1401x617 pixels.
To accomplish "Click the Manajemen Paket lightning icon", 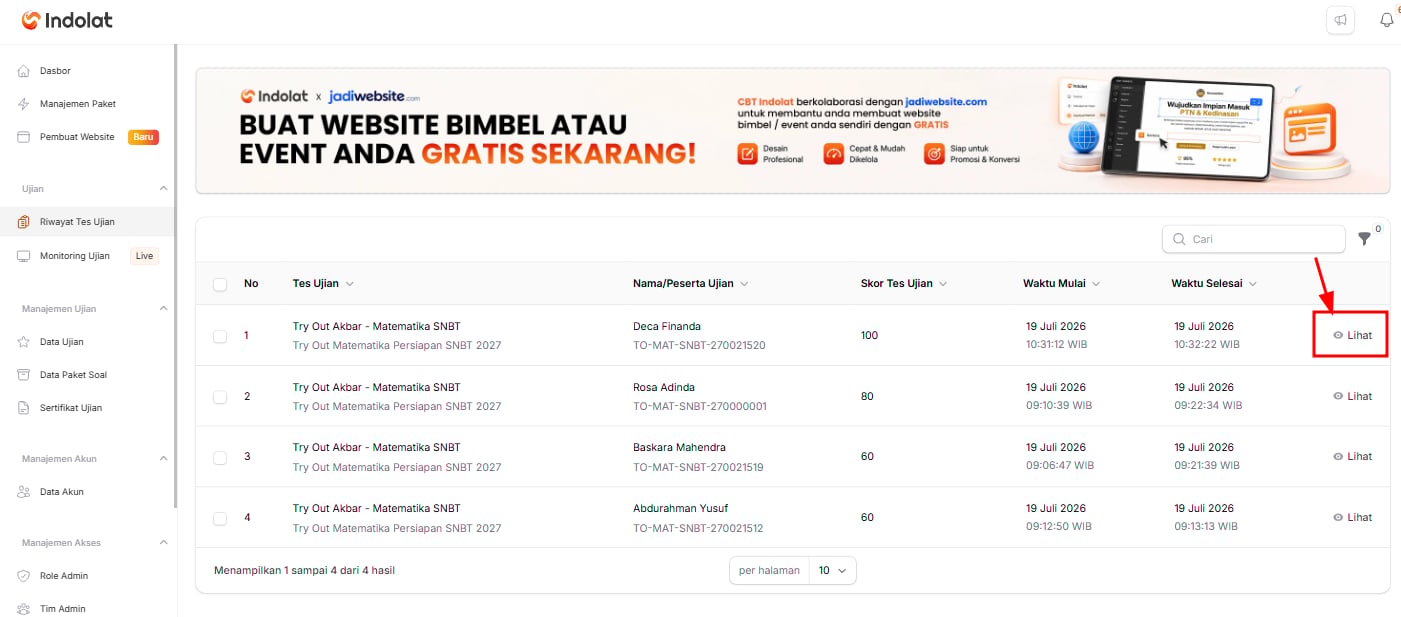I will [24, 104].
